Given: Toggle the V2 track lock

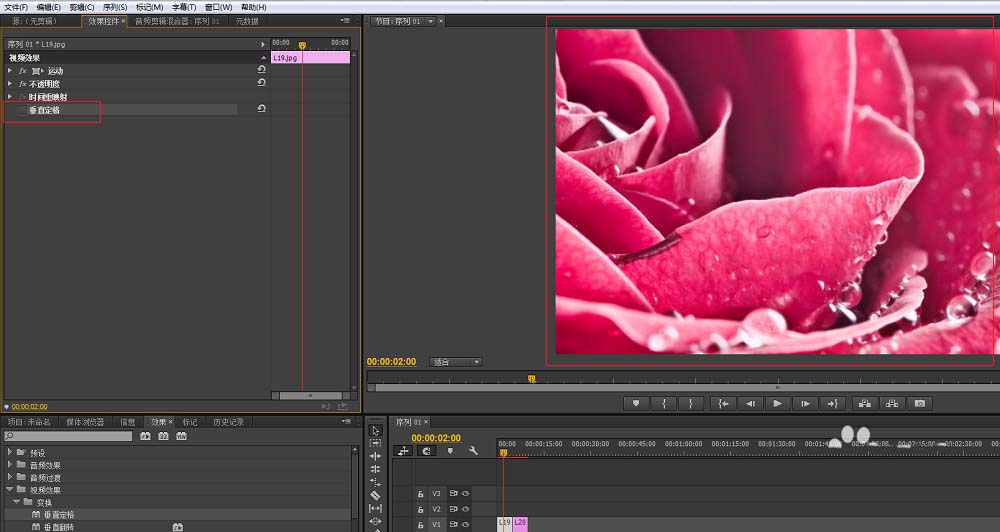Looking at the screenshot, I should click(x=421, y=509).
